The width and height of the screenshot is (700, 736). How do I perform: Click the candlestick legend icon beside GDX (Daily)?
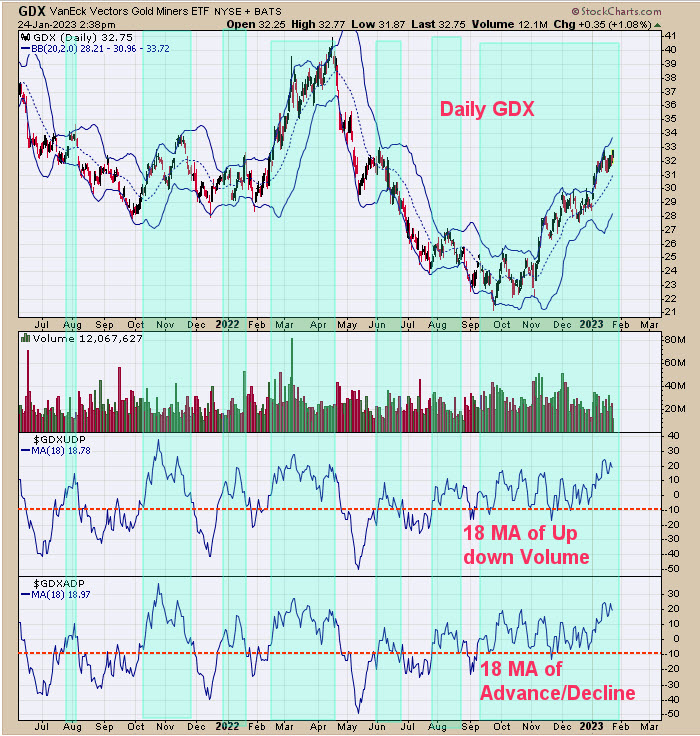[26, 37]
